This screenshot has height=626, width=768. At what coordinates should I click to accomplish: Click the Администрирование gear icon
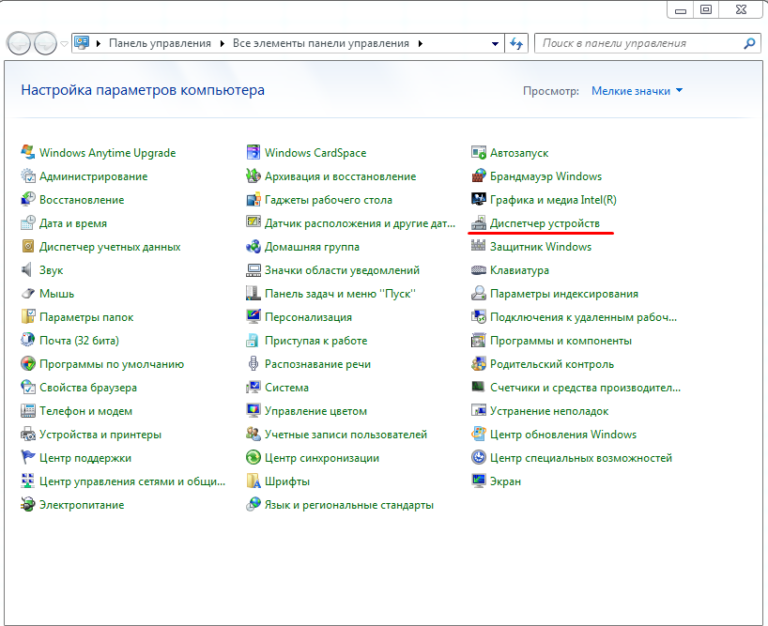click(x=28, y=175)
